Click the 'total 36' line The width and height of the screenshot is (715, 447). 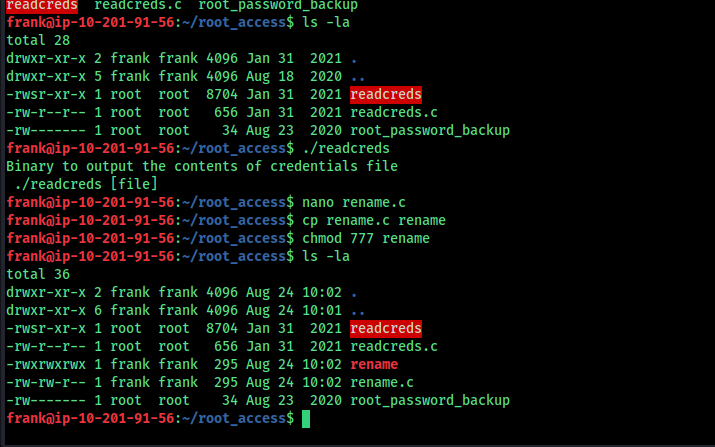click(x=38, y=274)
